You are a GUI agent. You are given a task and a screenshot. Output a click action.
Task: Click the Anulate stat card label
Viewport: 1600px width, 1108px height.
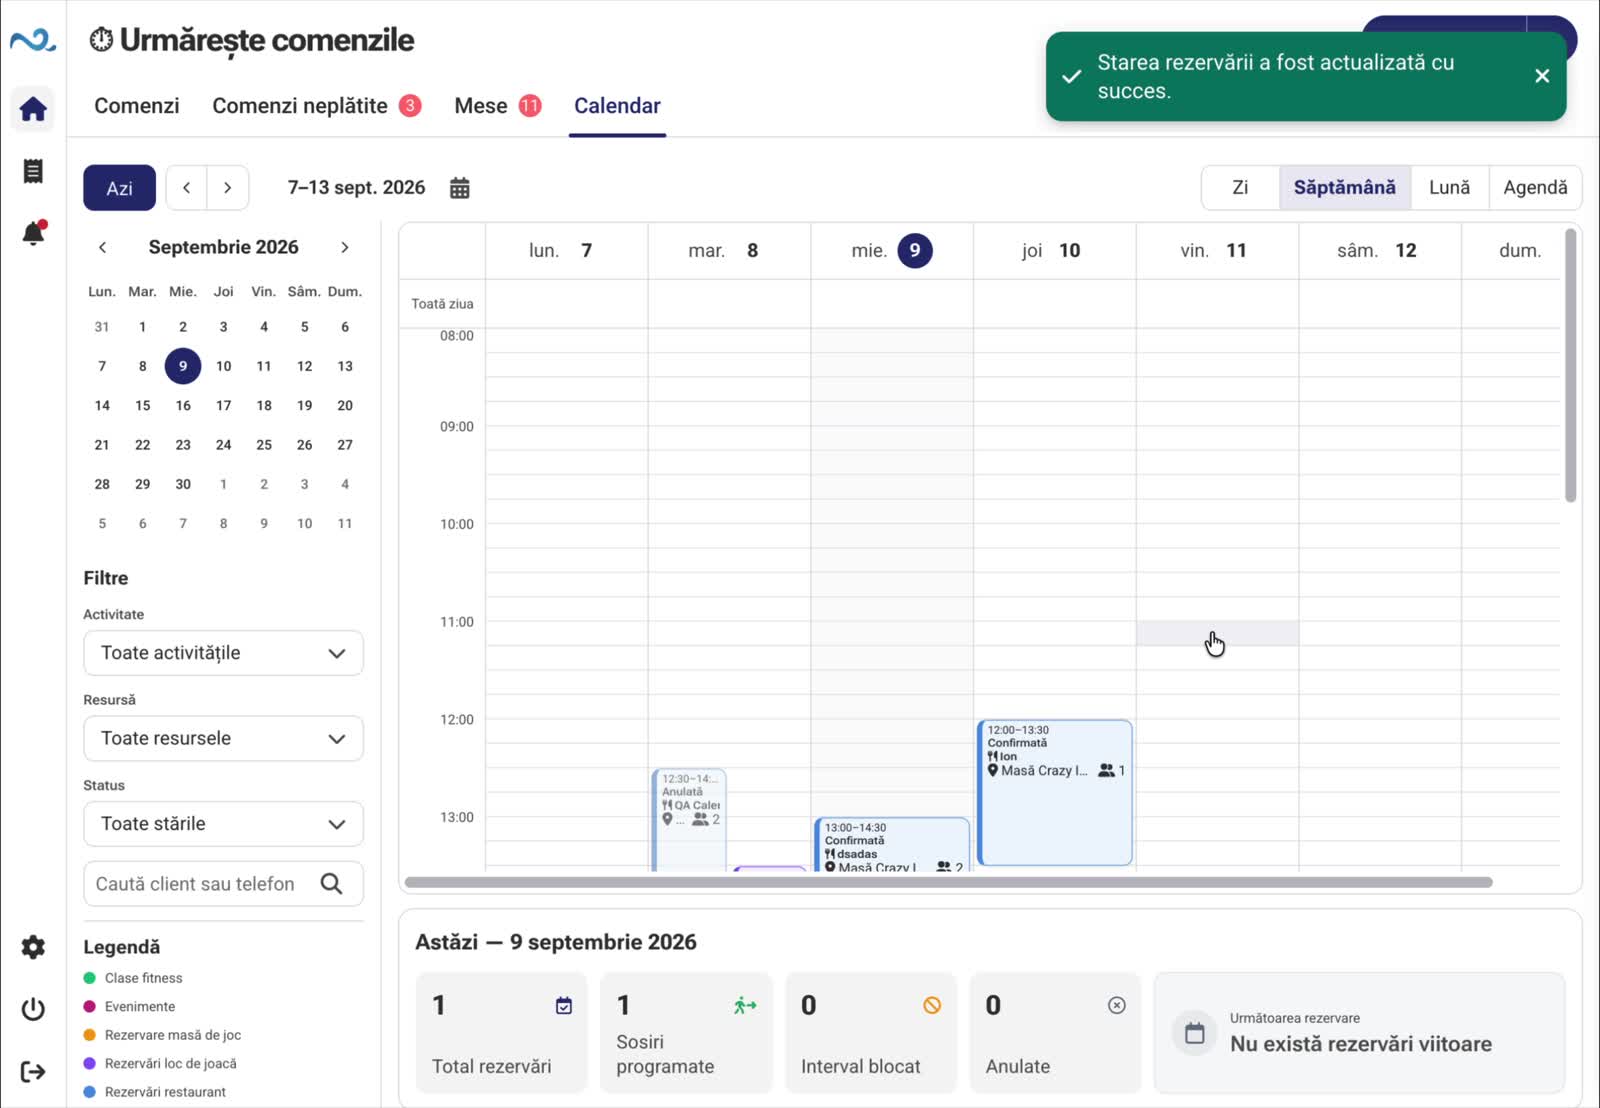click(x=1018, y=1067)
